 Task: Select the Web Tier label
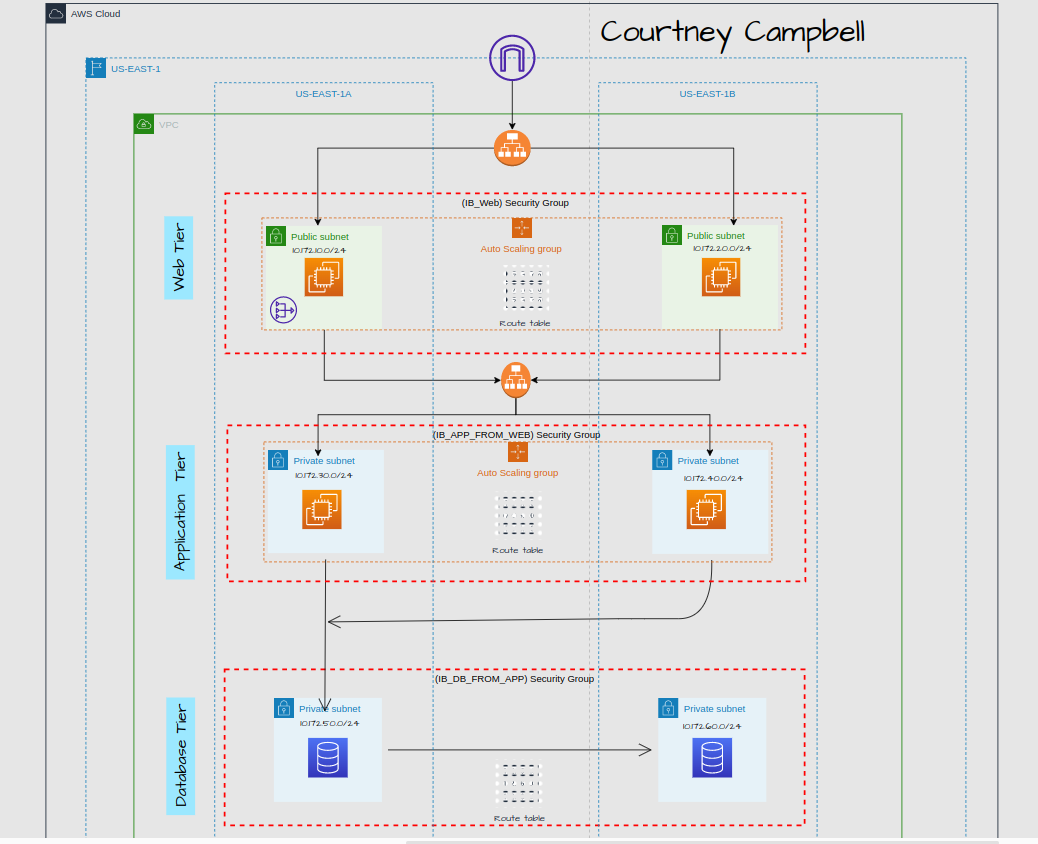(179, 258)
